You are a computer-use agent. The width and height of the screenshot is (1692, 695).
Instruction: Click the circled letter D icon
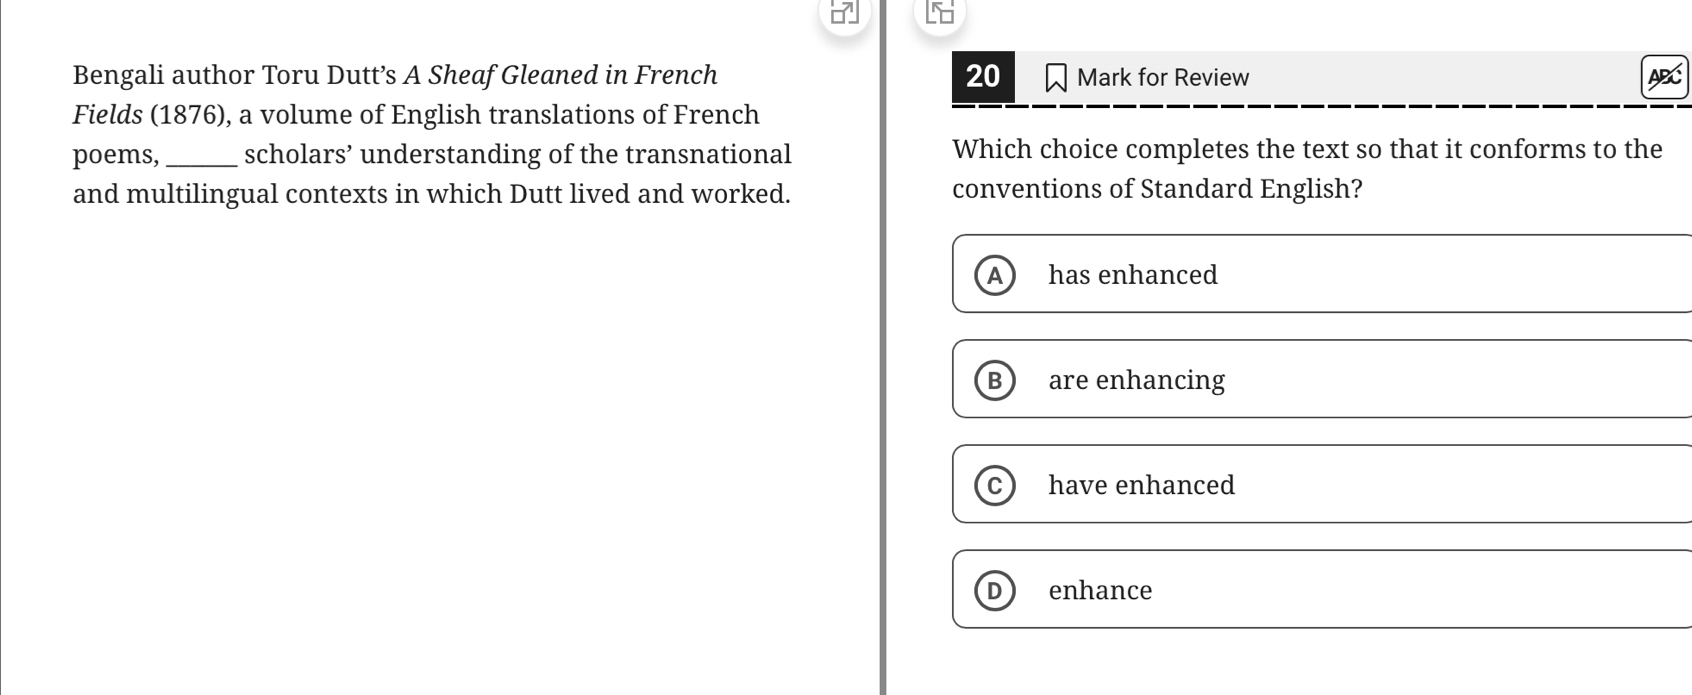pos(994,590)
